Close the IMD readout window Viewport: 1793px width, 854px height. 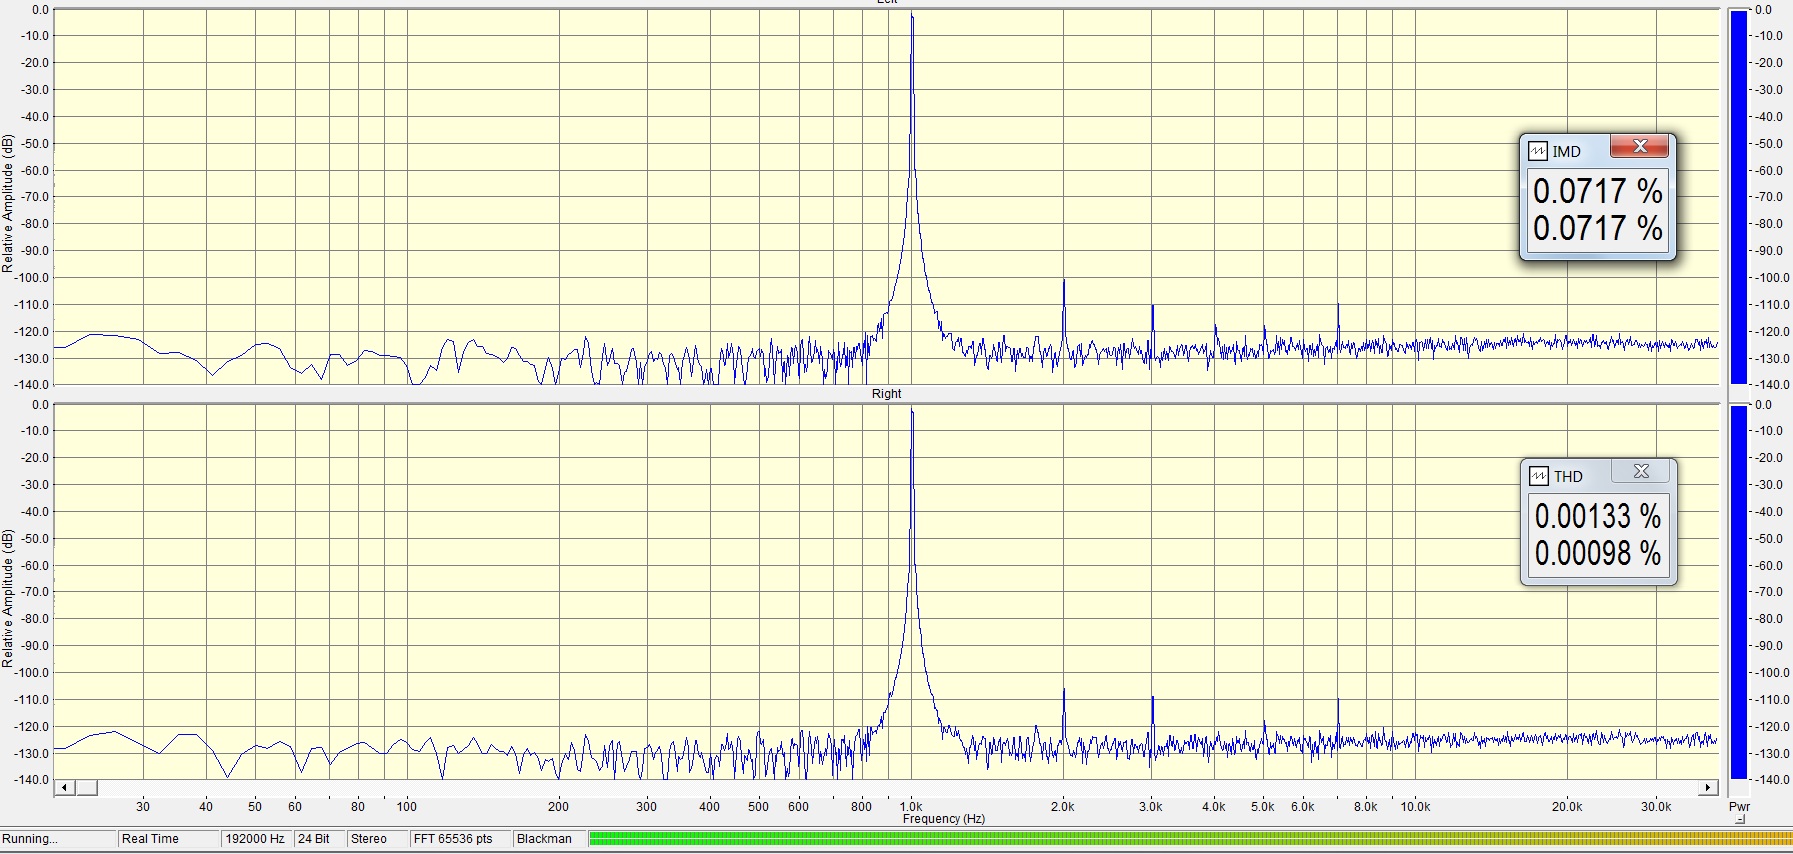(x=1640, y=147)
